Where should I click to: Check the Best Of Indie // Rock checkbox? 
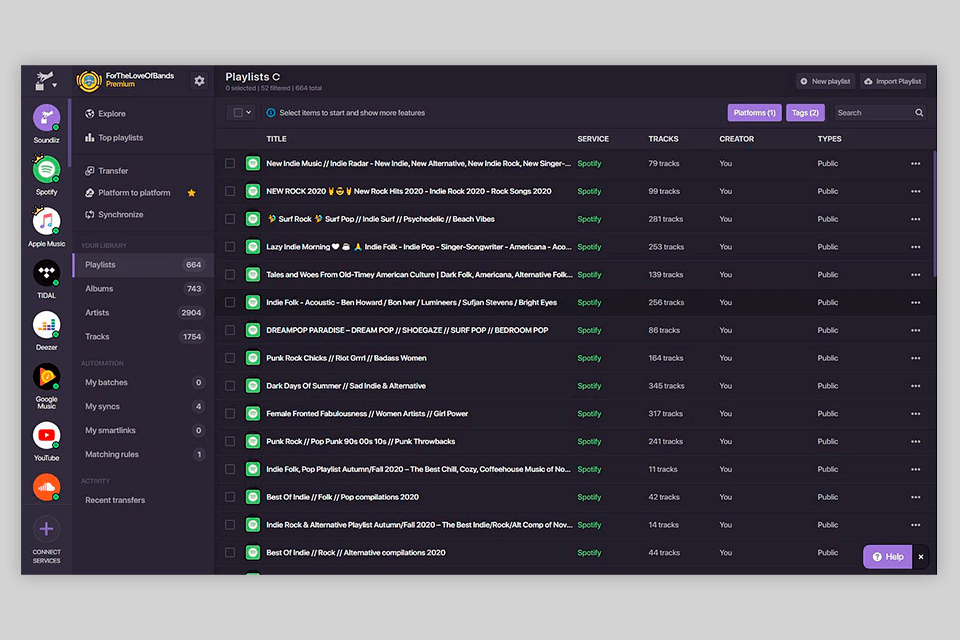click(x=230, y=552)
